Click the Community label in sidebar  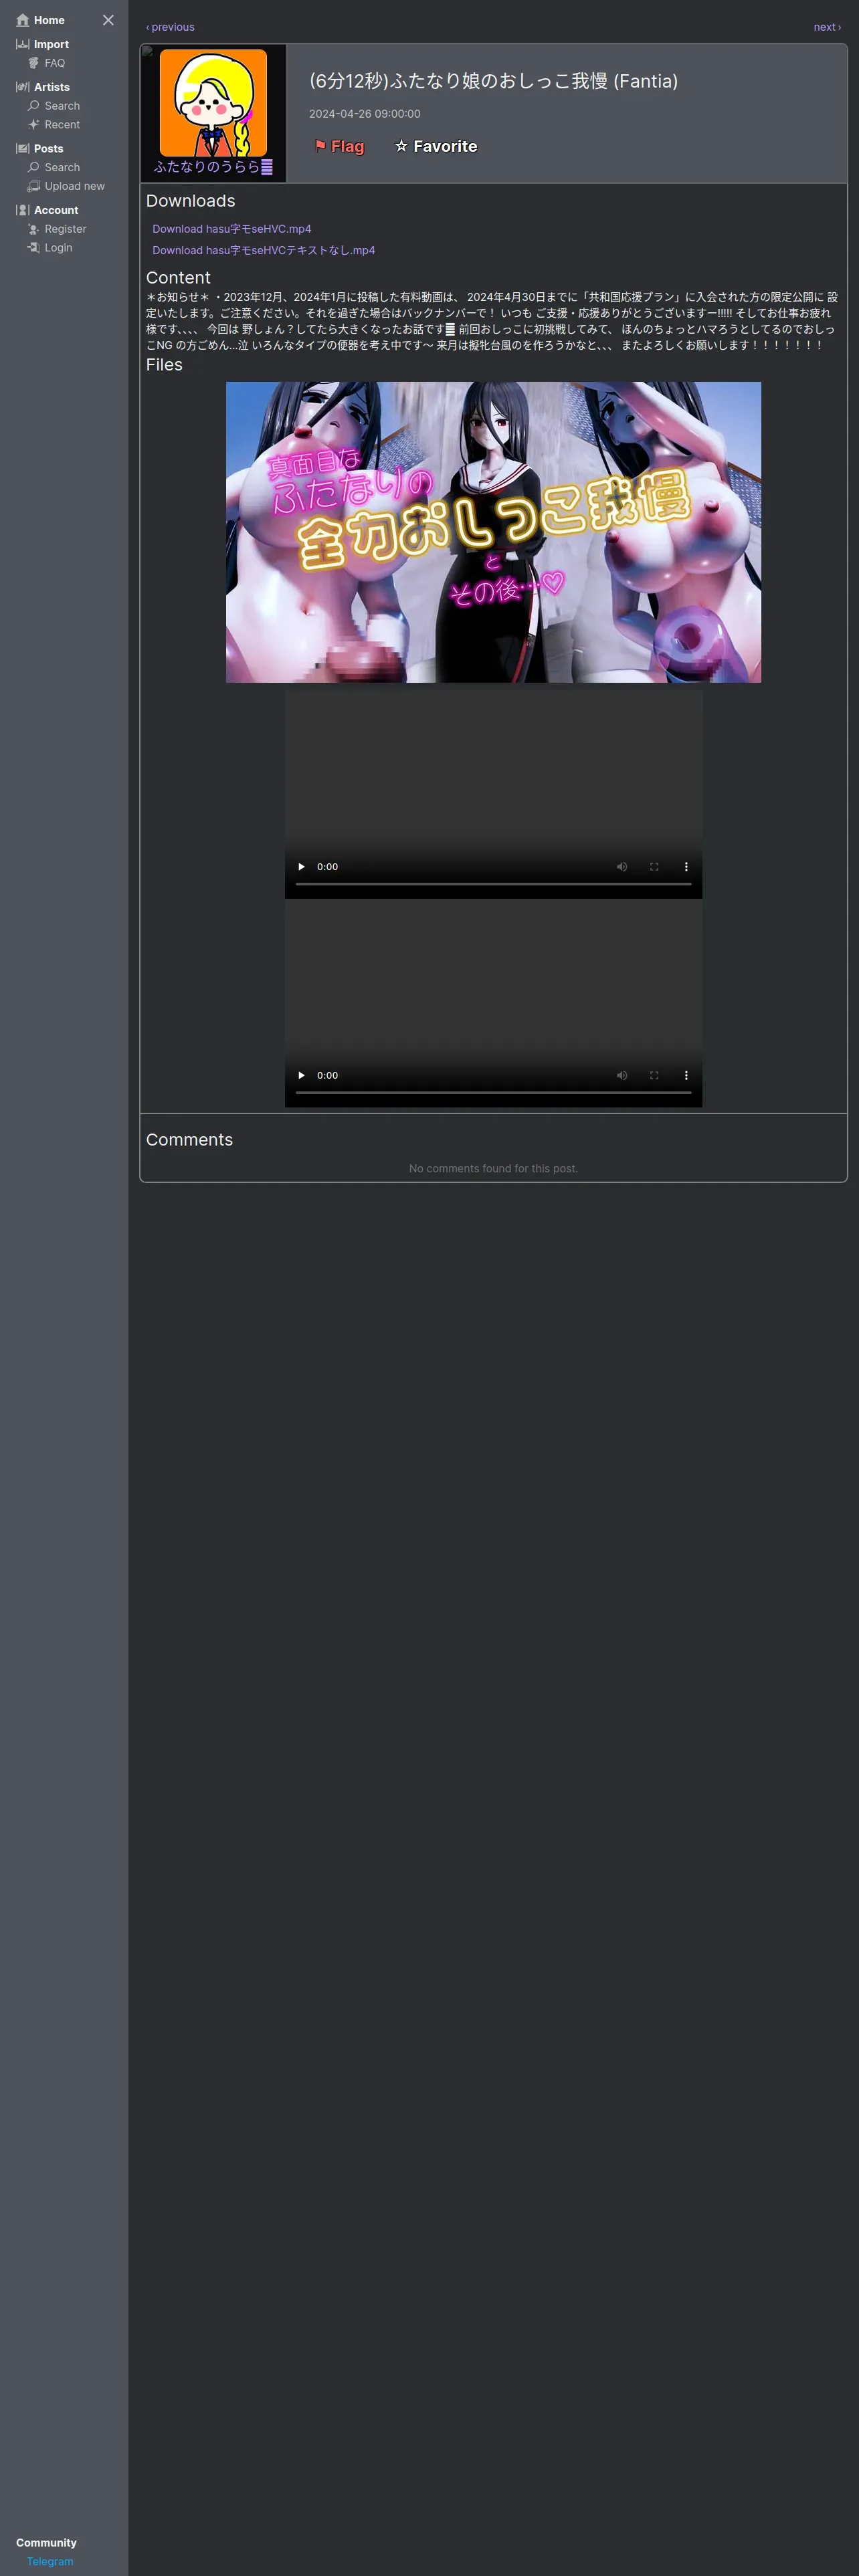tap(46, 2542)
